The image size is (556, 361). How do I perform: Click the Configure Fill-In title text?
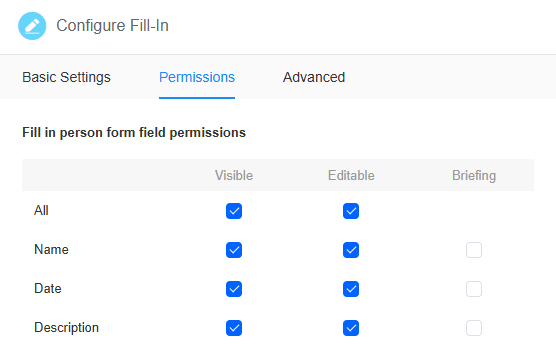click(x=112, y=26)
